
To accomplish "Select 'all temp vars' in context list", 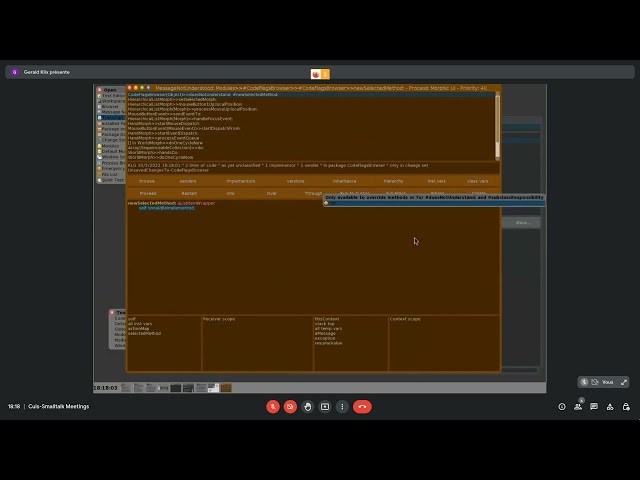I will point(328,329).
